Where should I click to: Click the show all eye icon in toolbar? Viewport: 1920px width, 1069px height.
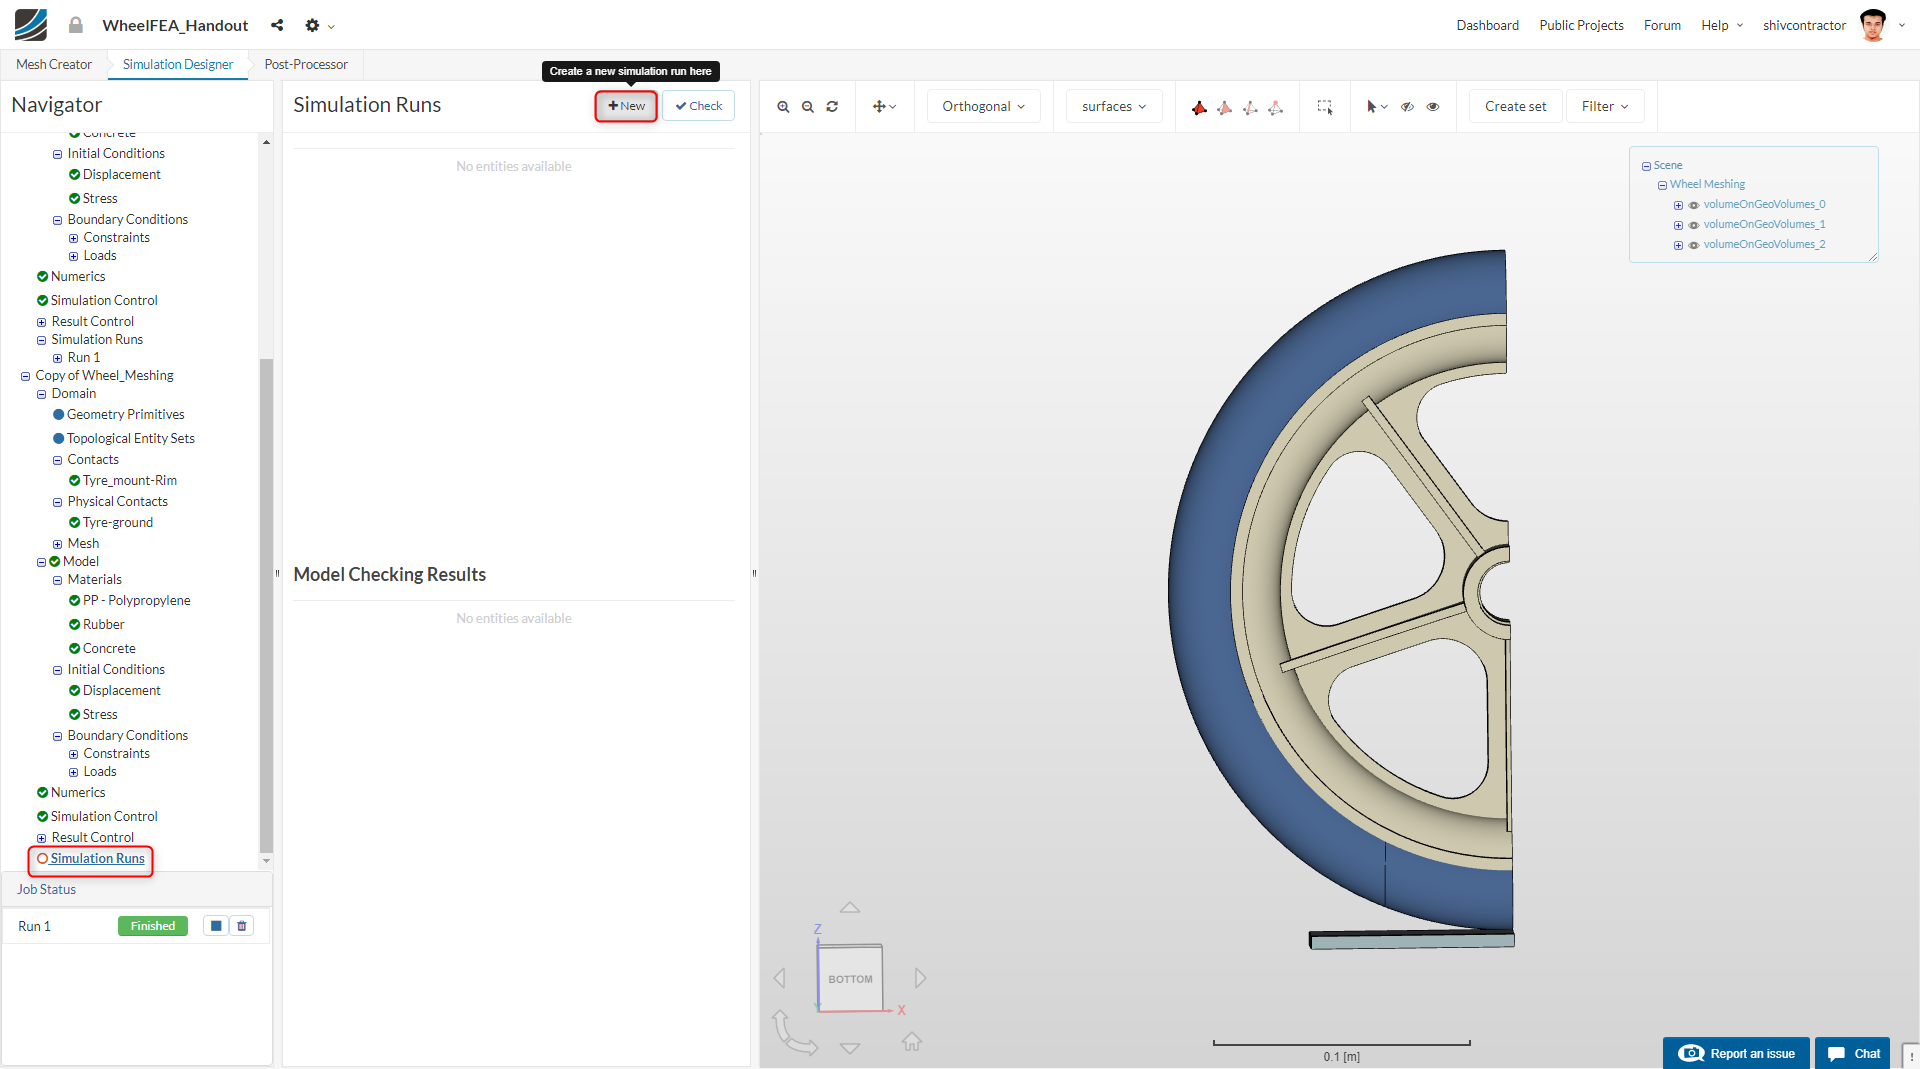pyautogui.click(x=1433, y=107)
